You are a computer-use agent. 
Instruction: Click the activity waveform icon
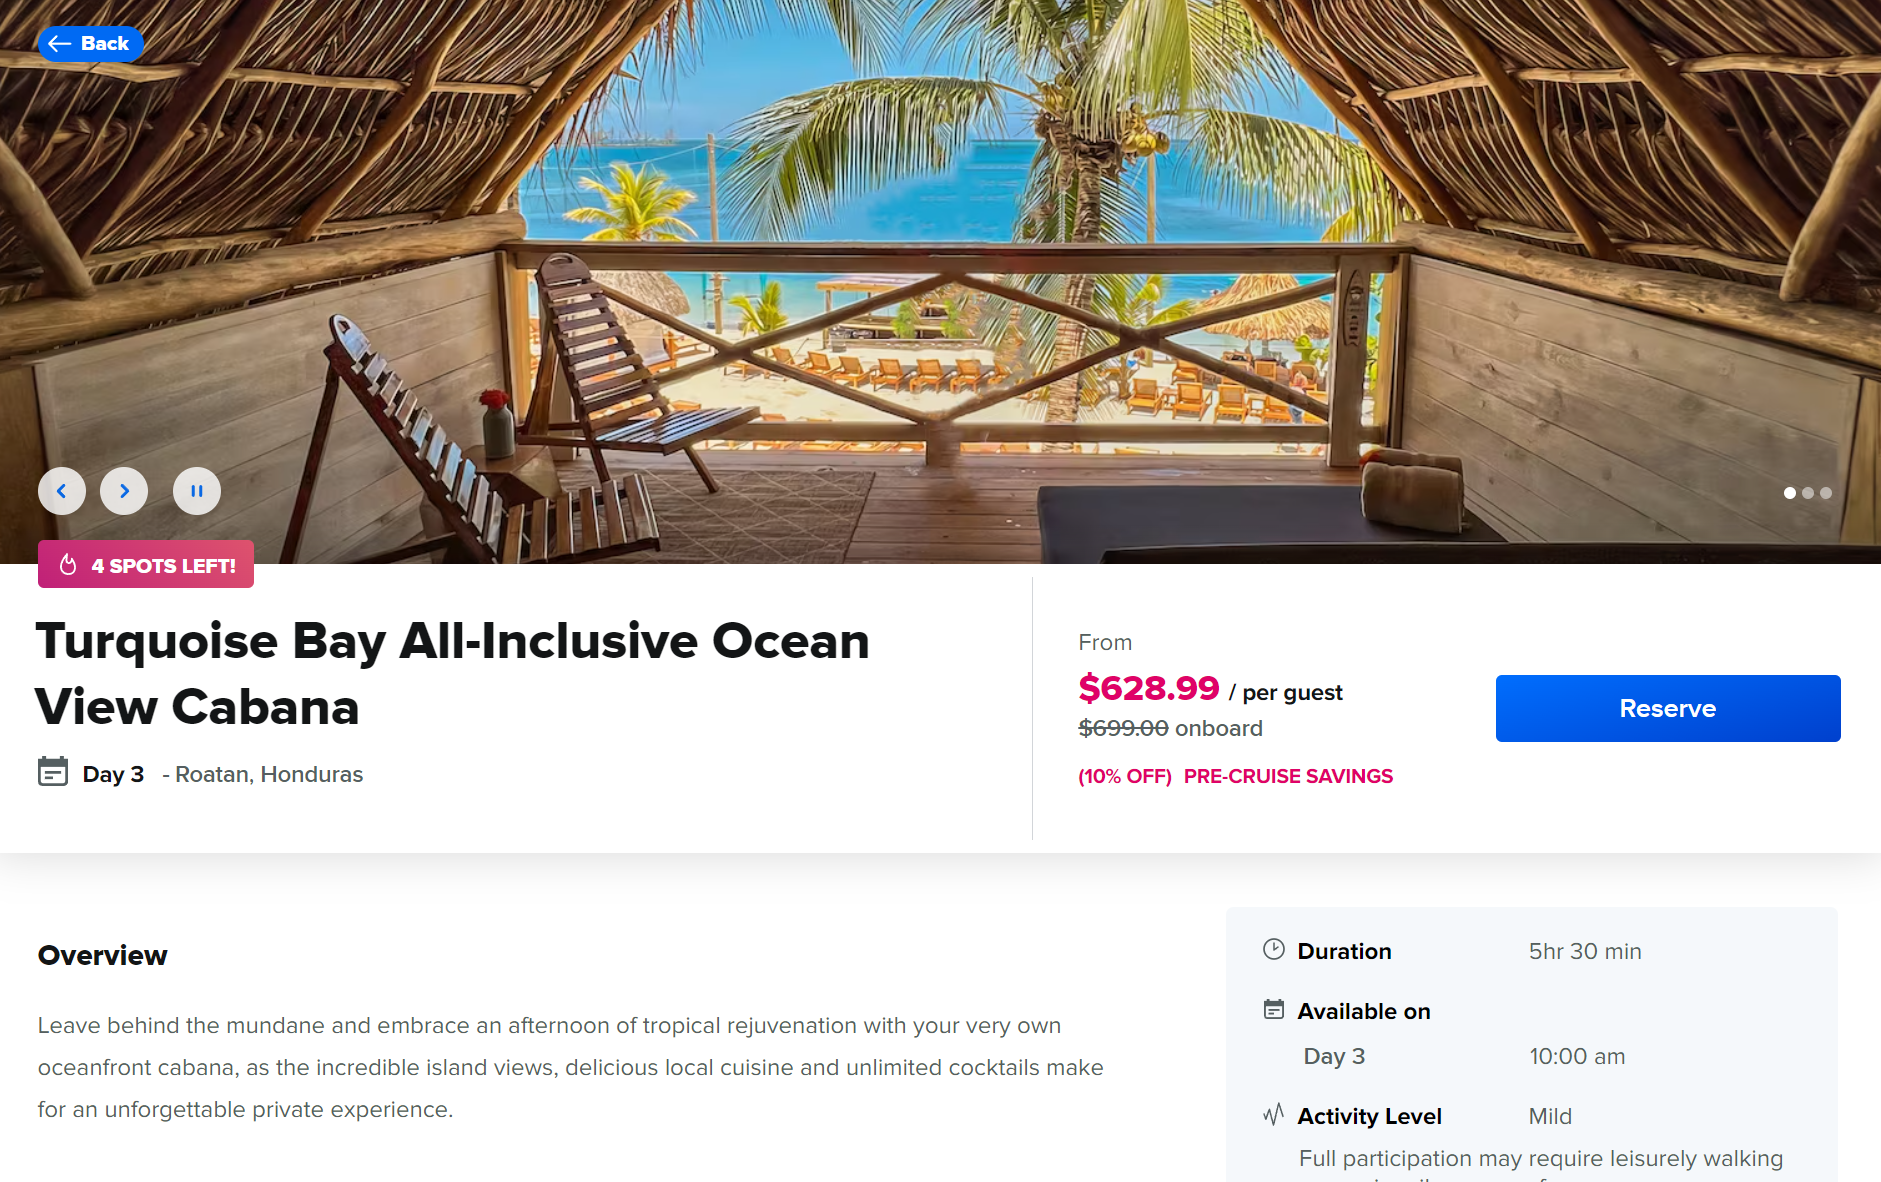1273,1114
